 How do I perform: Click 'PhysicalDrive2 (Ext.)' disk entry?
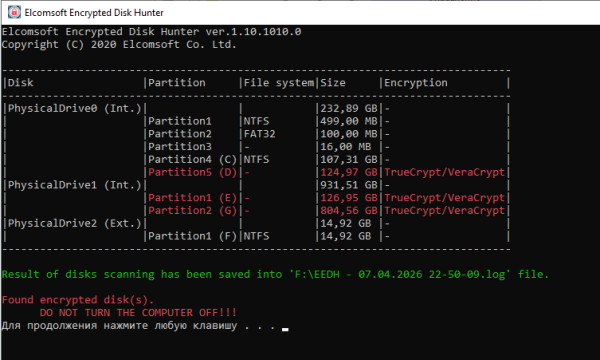tap(75, 223)
